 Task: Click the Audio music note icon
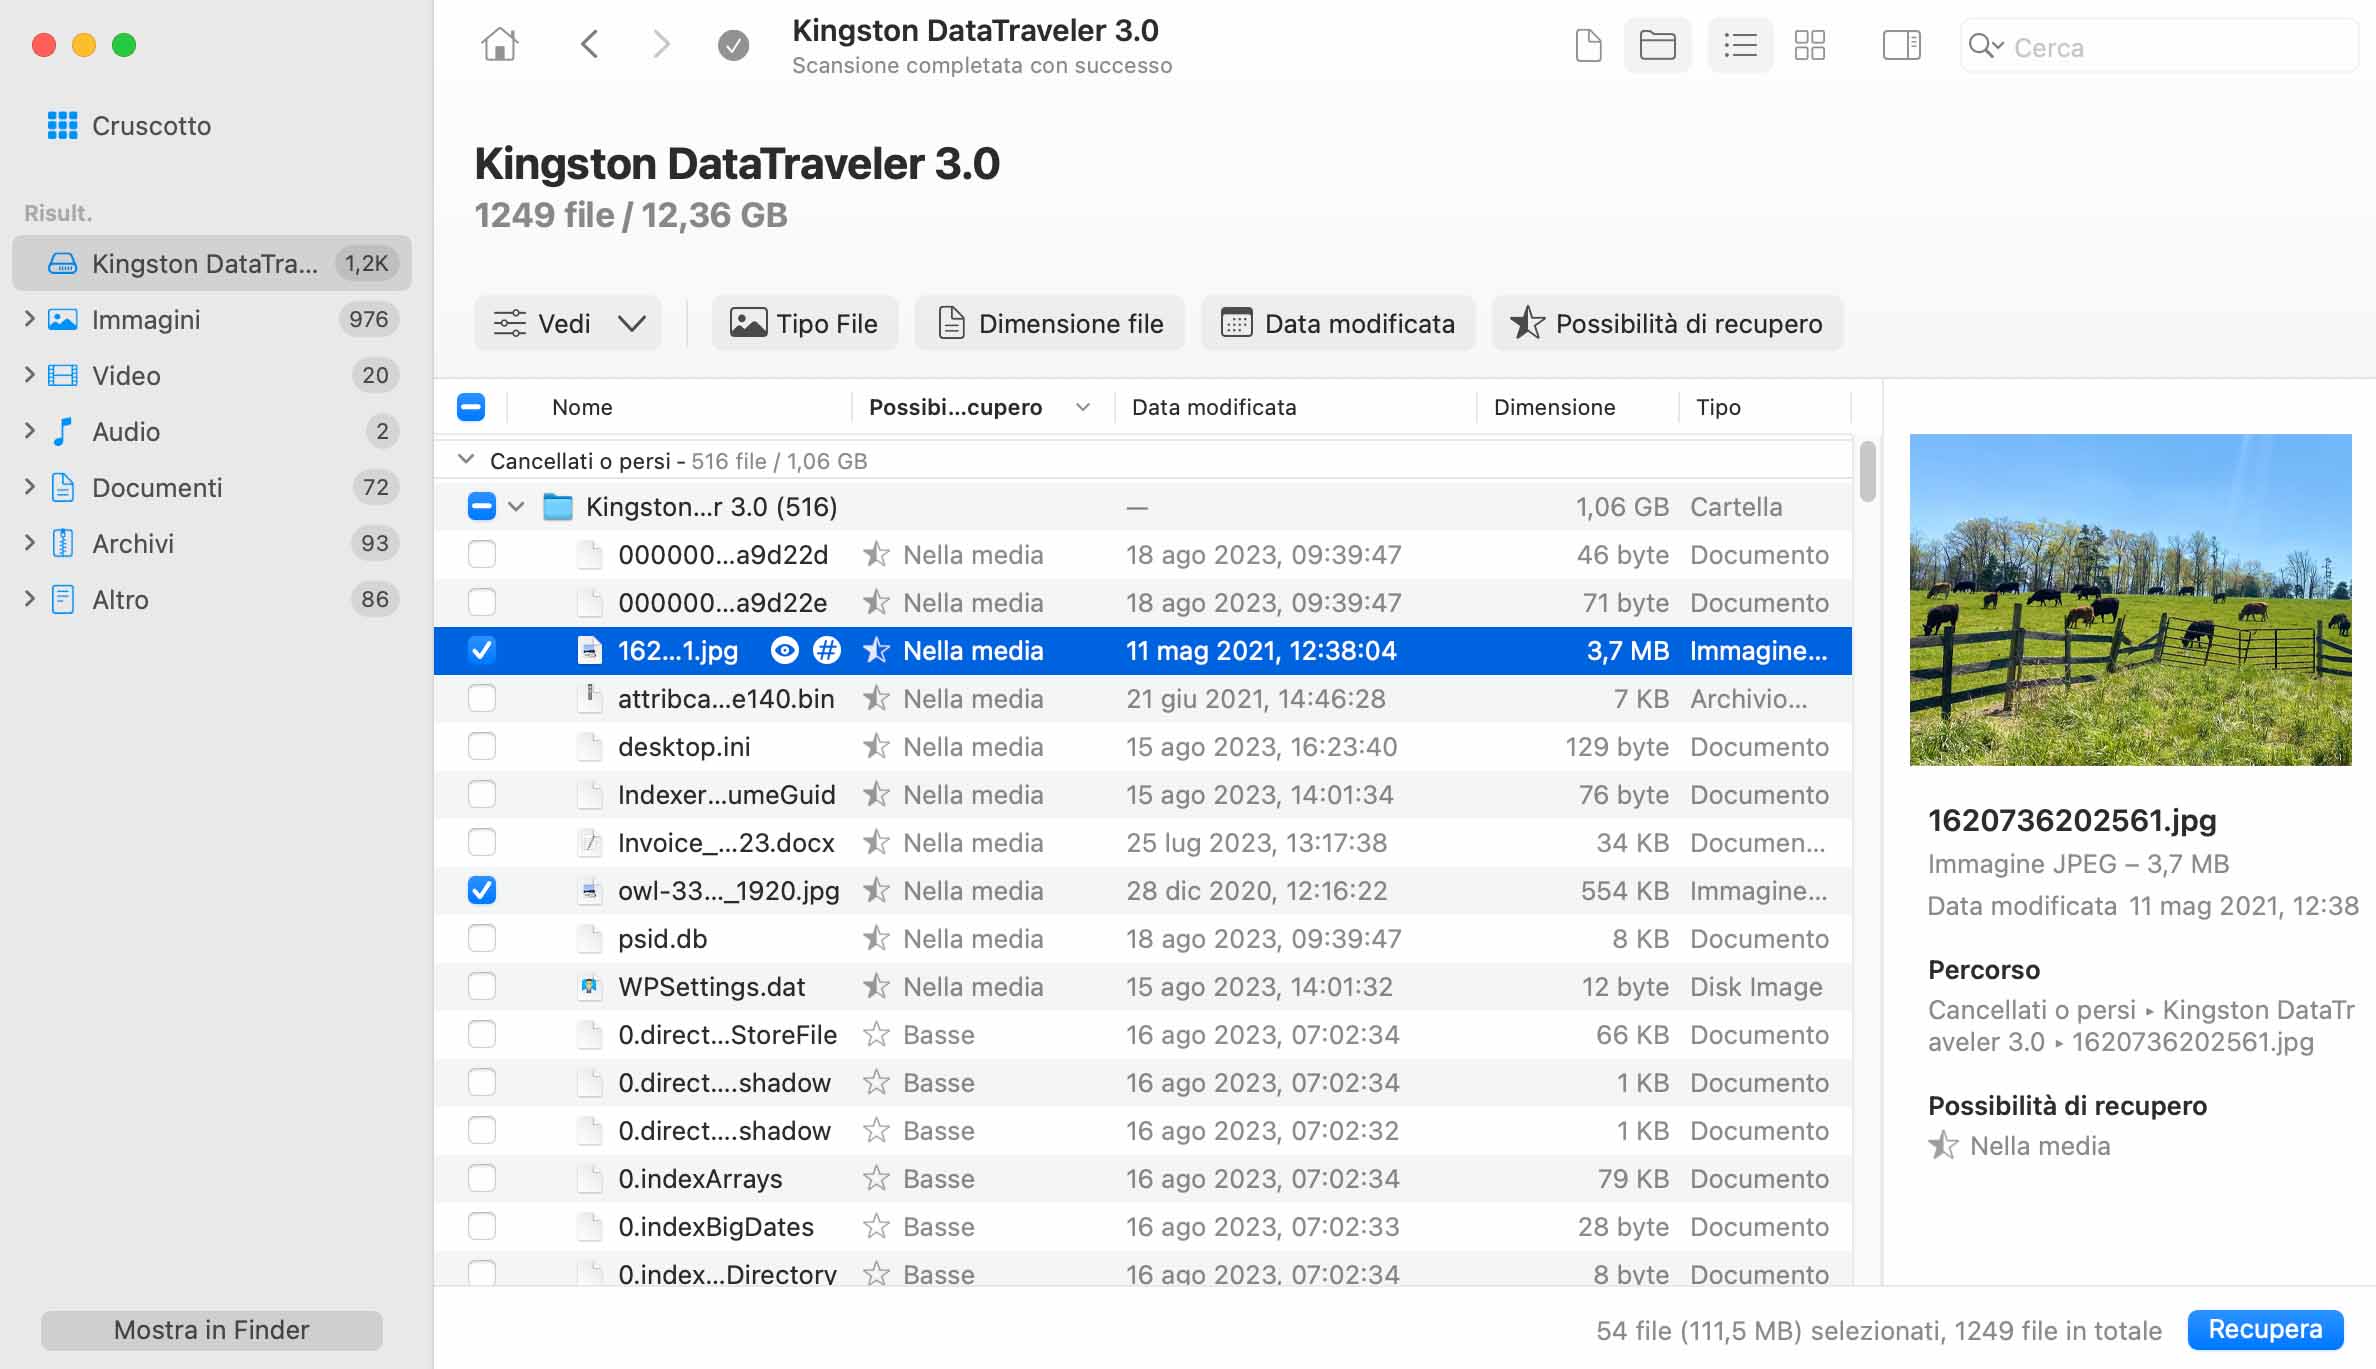point(63,432)
